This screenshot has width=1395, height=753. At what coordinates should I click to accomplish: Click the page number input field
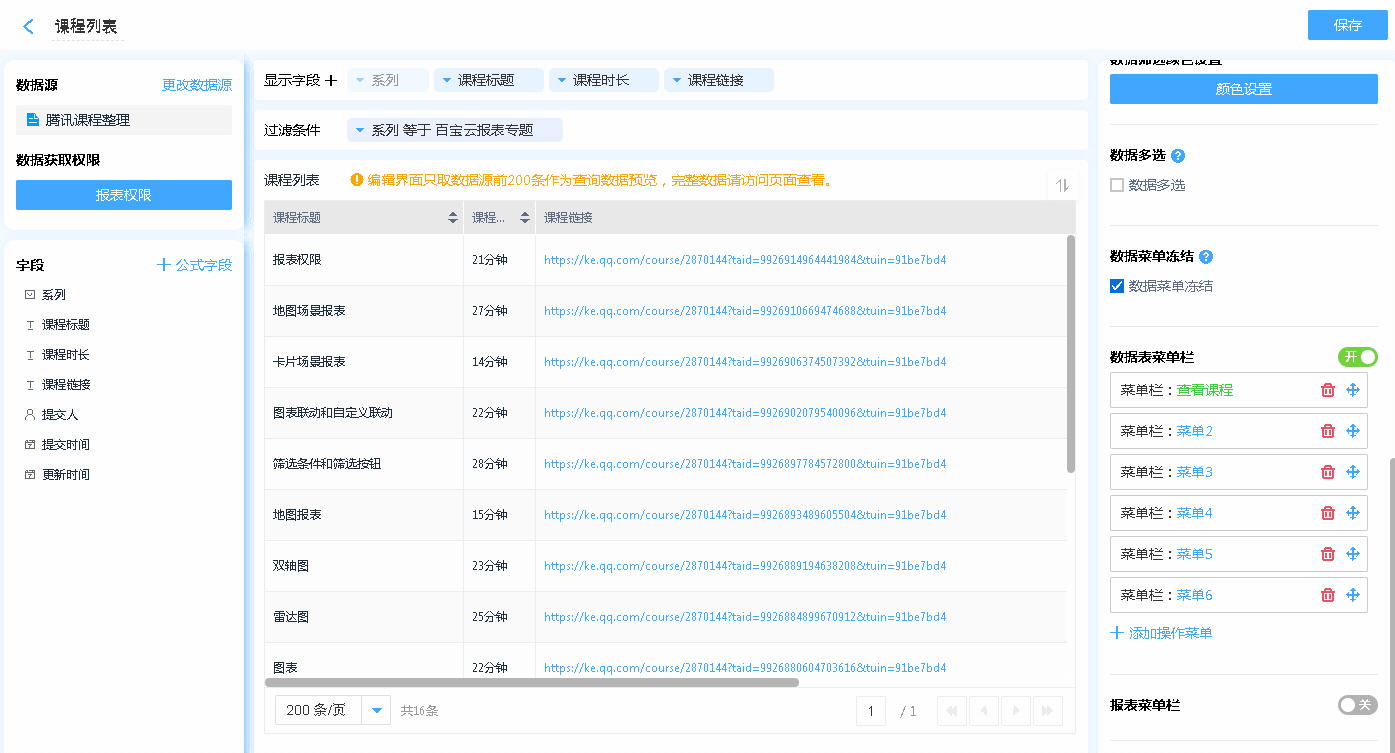(x=871, y=711)
